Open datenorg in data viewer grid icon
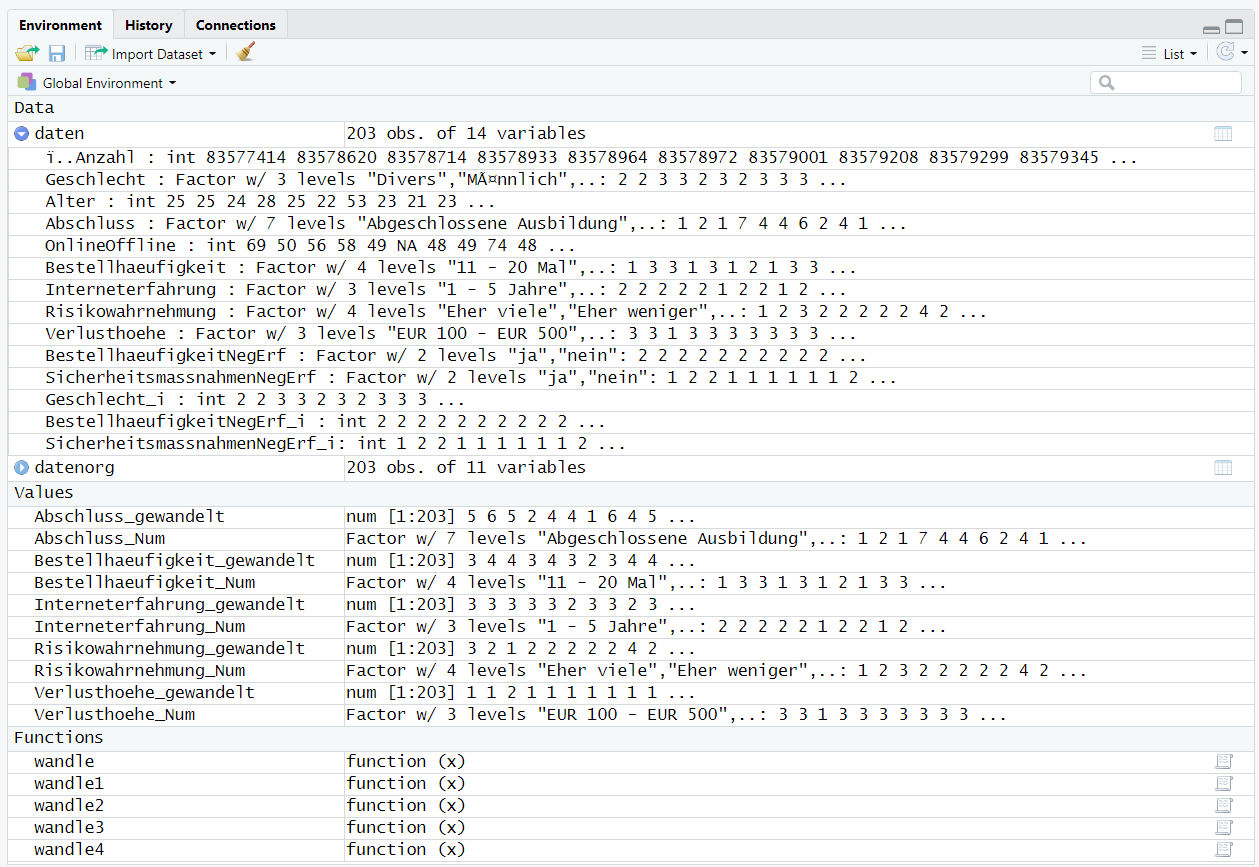 [x=1222, y=468]
